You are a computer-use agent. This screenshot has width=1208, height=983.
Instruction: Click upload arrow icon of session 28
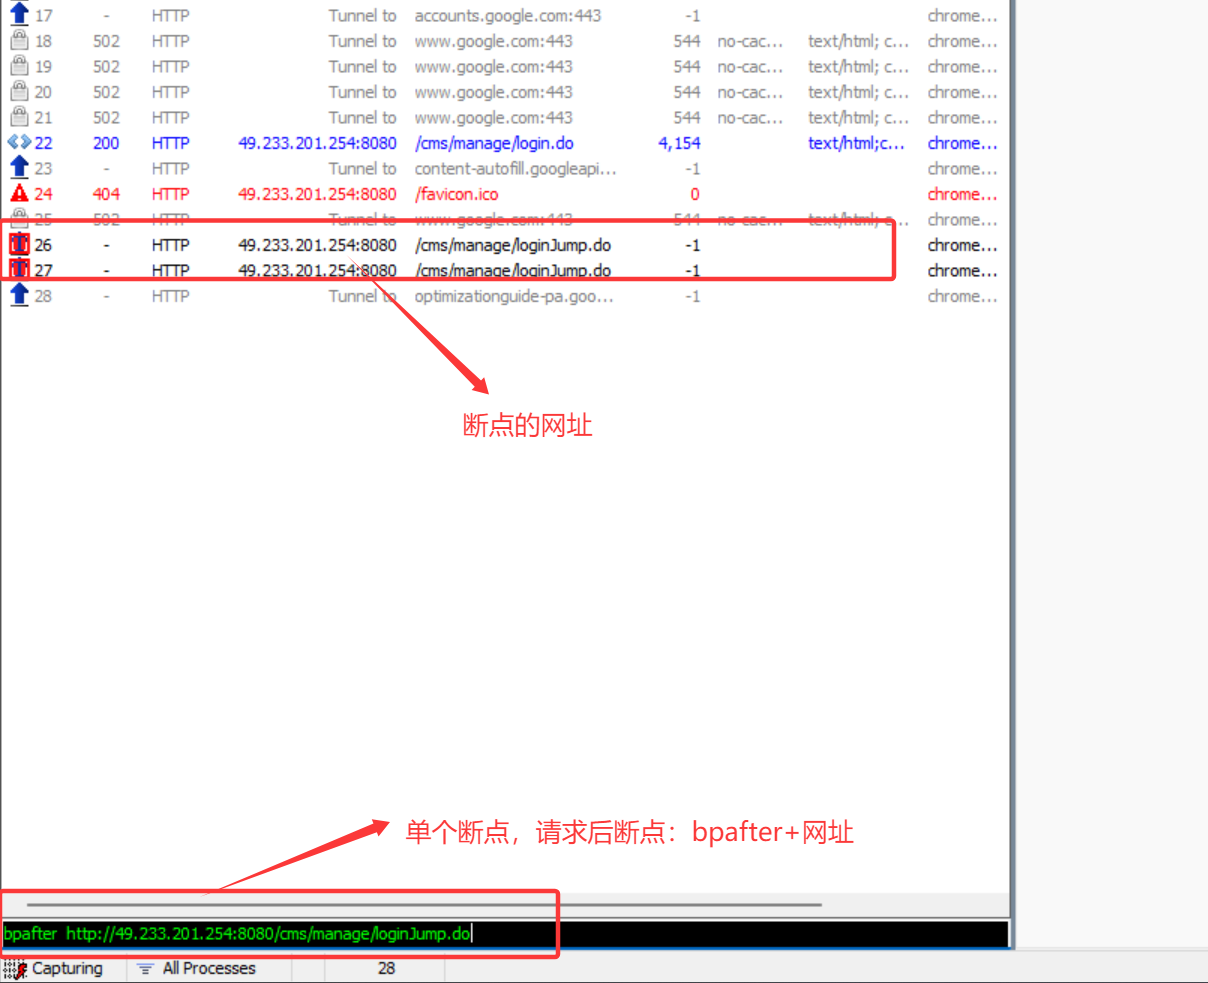tap(19, 295)
